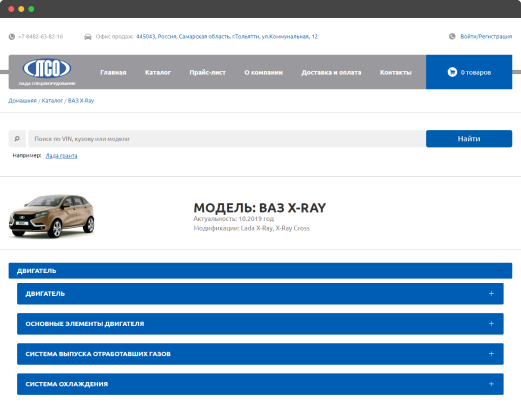This screenshot has width=521, height=403.
Task: Click the Модификации: Lada X-Ray, X-Ray Cross text
Action: click(252, 228)
